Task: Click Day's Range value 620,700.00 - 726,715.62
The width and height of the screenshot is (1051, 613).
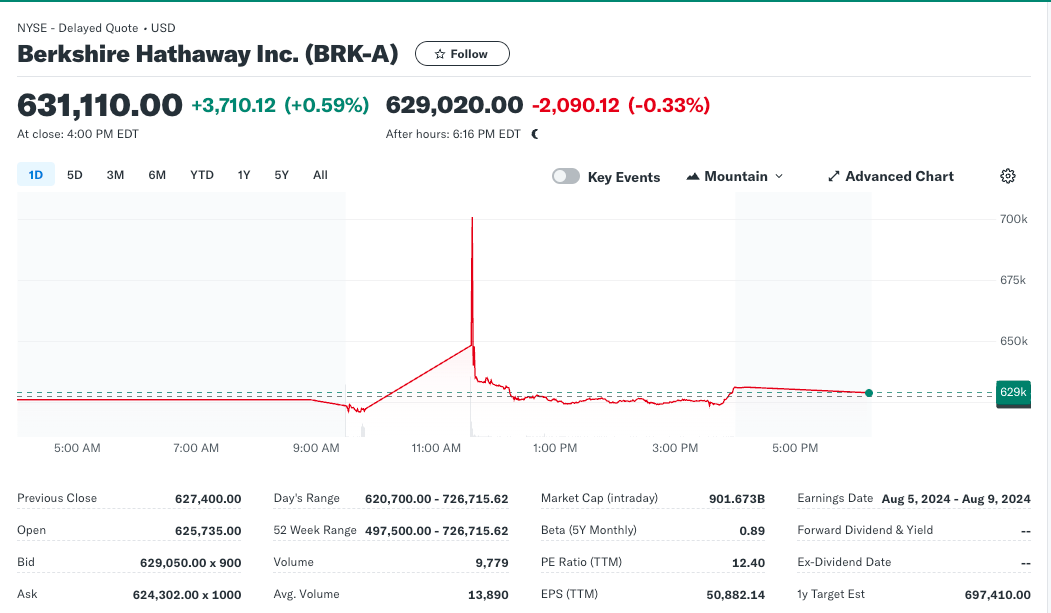Action: tap(436, 499)
